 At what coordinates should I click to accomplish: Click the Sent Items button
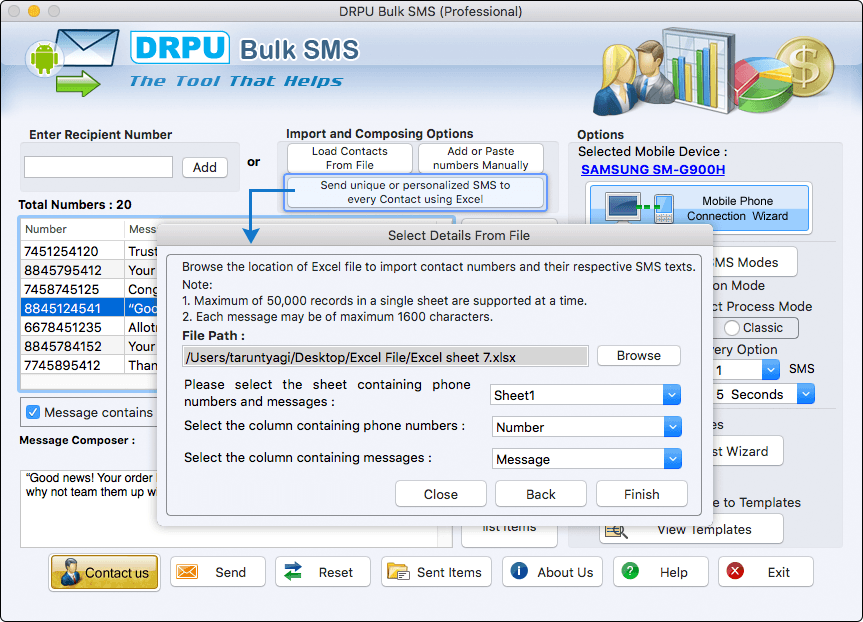point(436,572)
